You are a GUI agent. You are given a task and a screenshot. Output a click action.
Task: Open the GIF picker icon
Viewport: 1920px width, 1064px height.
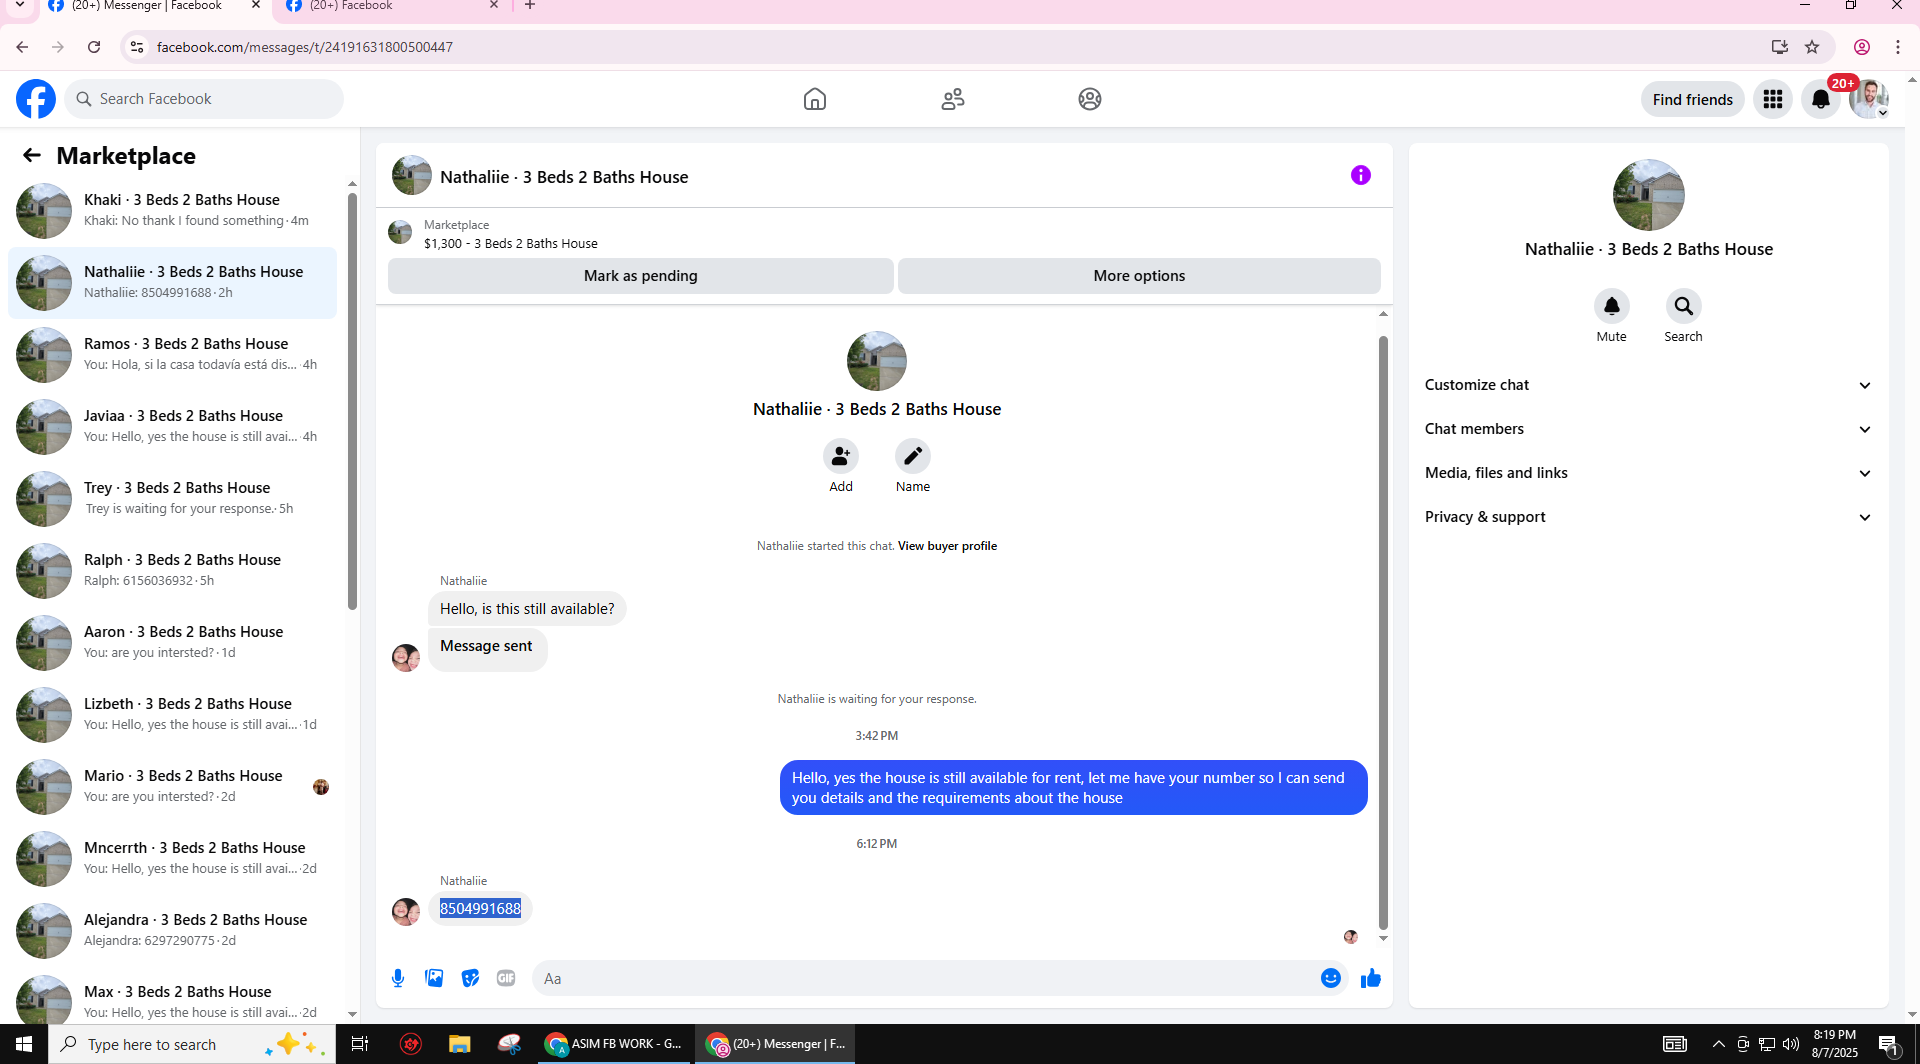[506, 978]
